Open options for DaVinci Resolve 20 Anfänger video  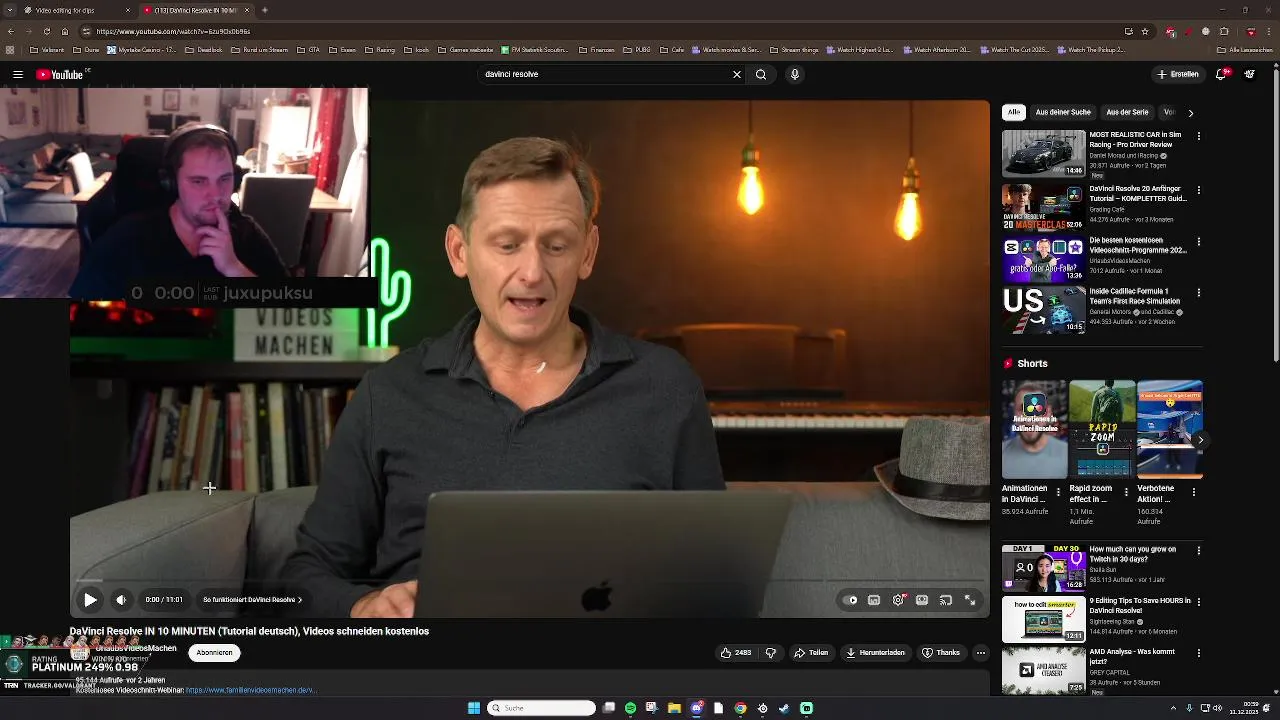click(x=1199, y=190)
